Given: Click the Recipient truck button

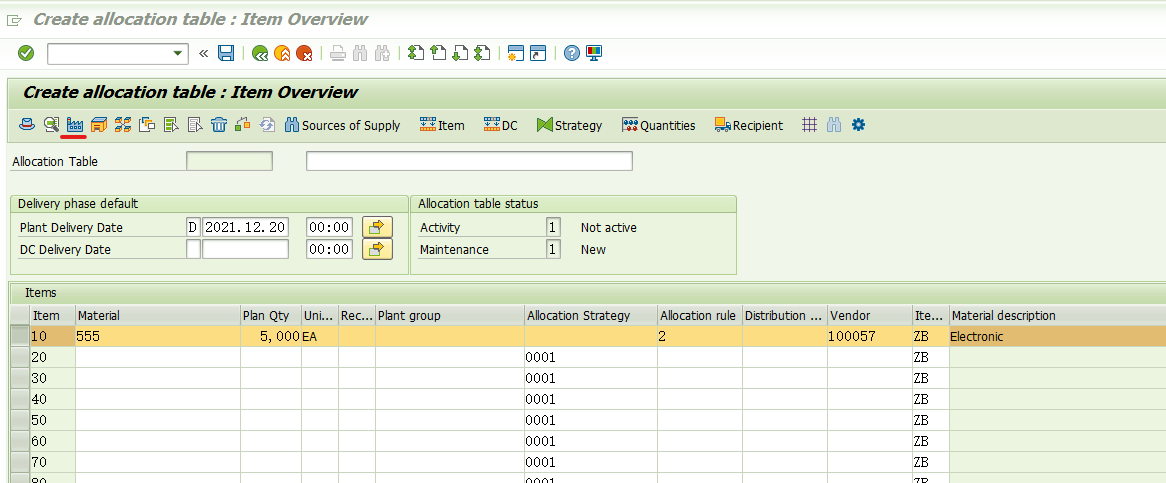Looking at the screenshot, I should pyautogui.click(x=749, y=126).
